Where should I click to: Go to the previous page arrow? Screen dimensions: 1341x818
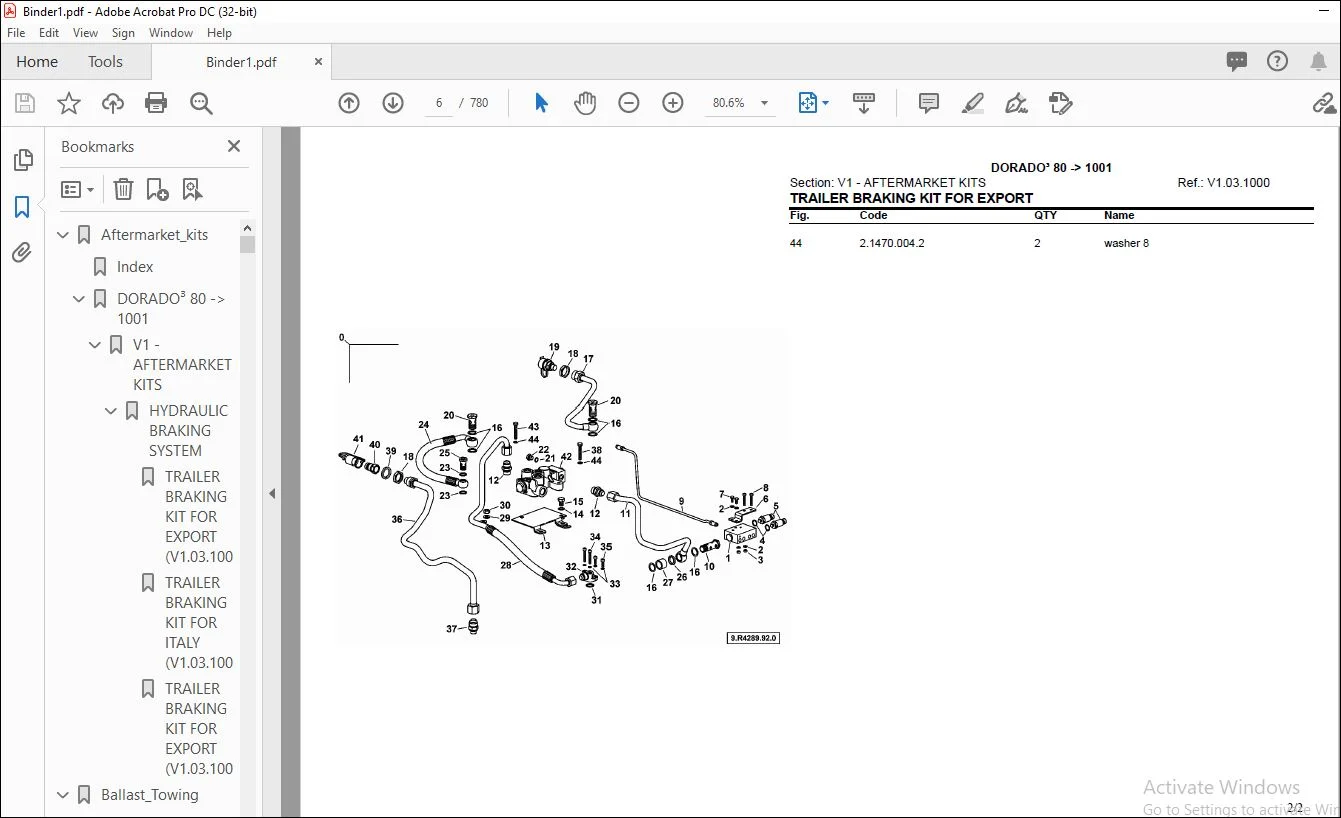coord(349,103)
